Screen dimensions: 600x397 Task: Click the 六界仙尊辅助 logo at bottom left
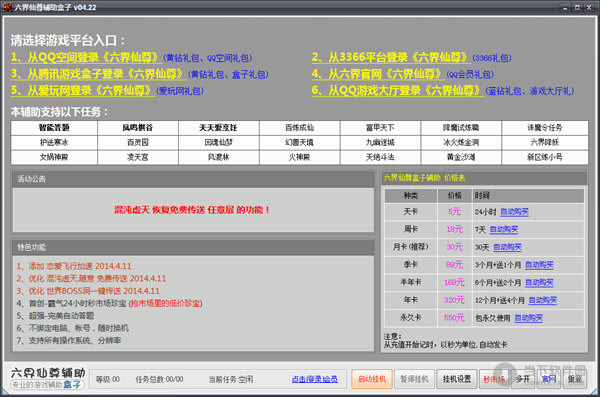pyautogui.click(x=47, y=378)
